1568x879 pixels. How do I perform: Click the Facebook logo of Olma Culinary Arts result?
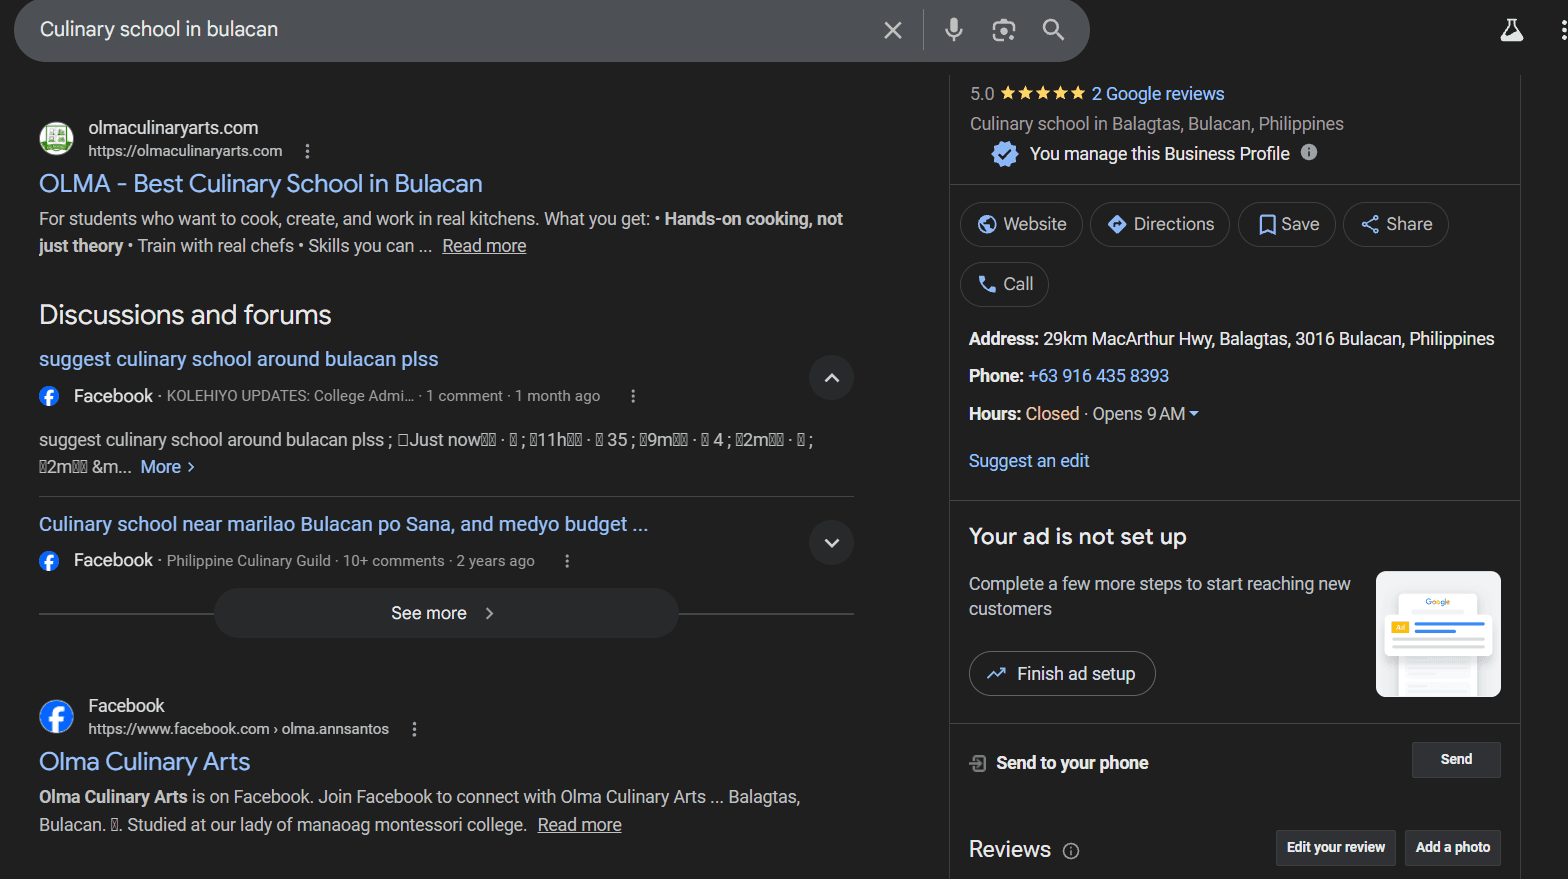(x=56, y=717)
